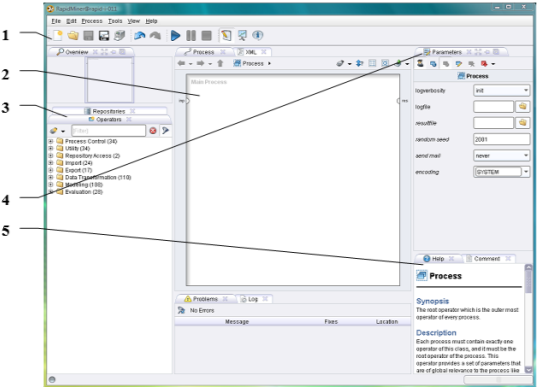Click the Save As toolbar icon
Viewport: 537px width, 388px height.
click(x=104, y=36)
